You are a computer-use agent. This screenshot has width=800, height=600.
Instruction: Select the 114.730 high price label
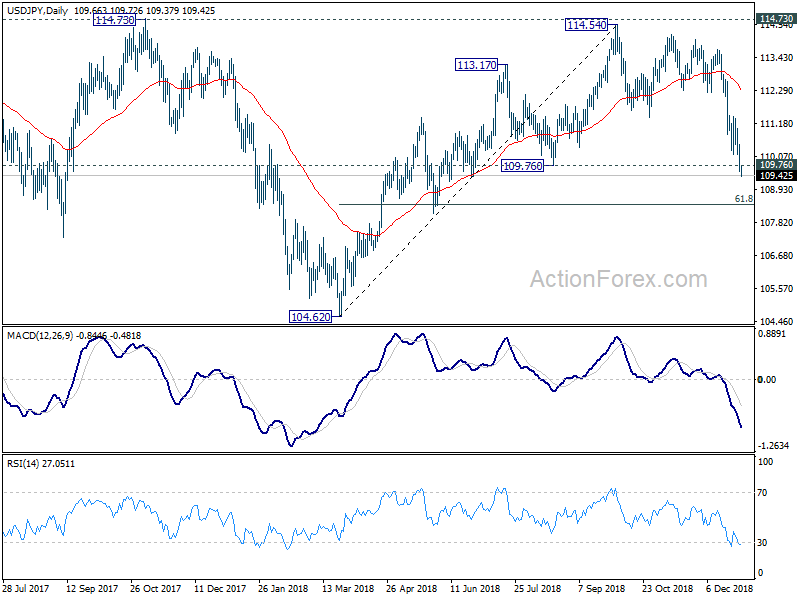pyautogui.click(x=114, y=20)
